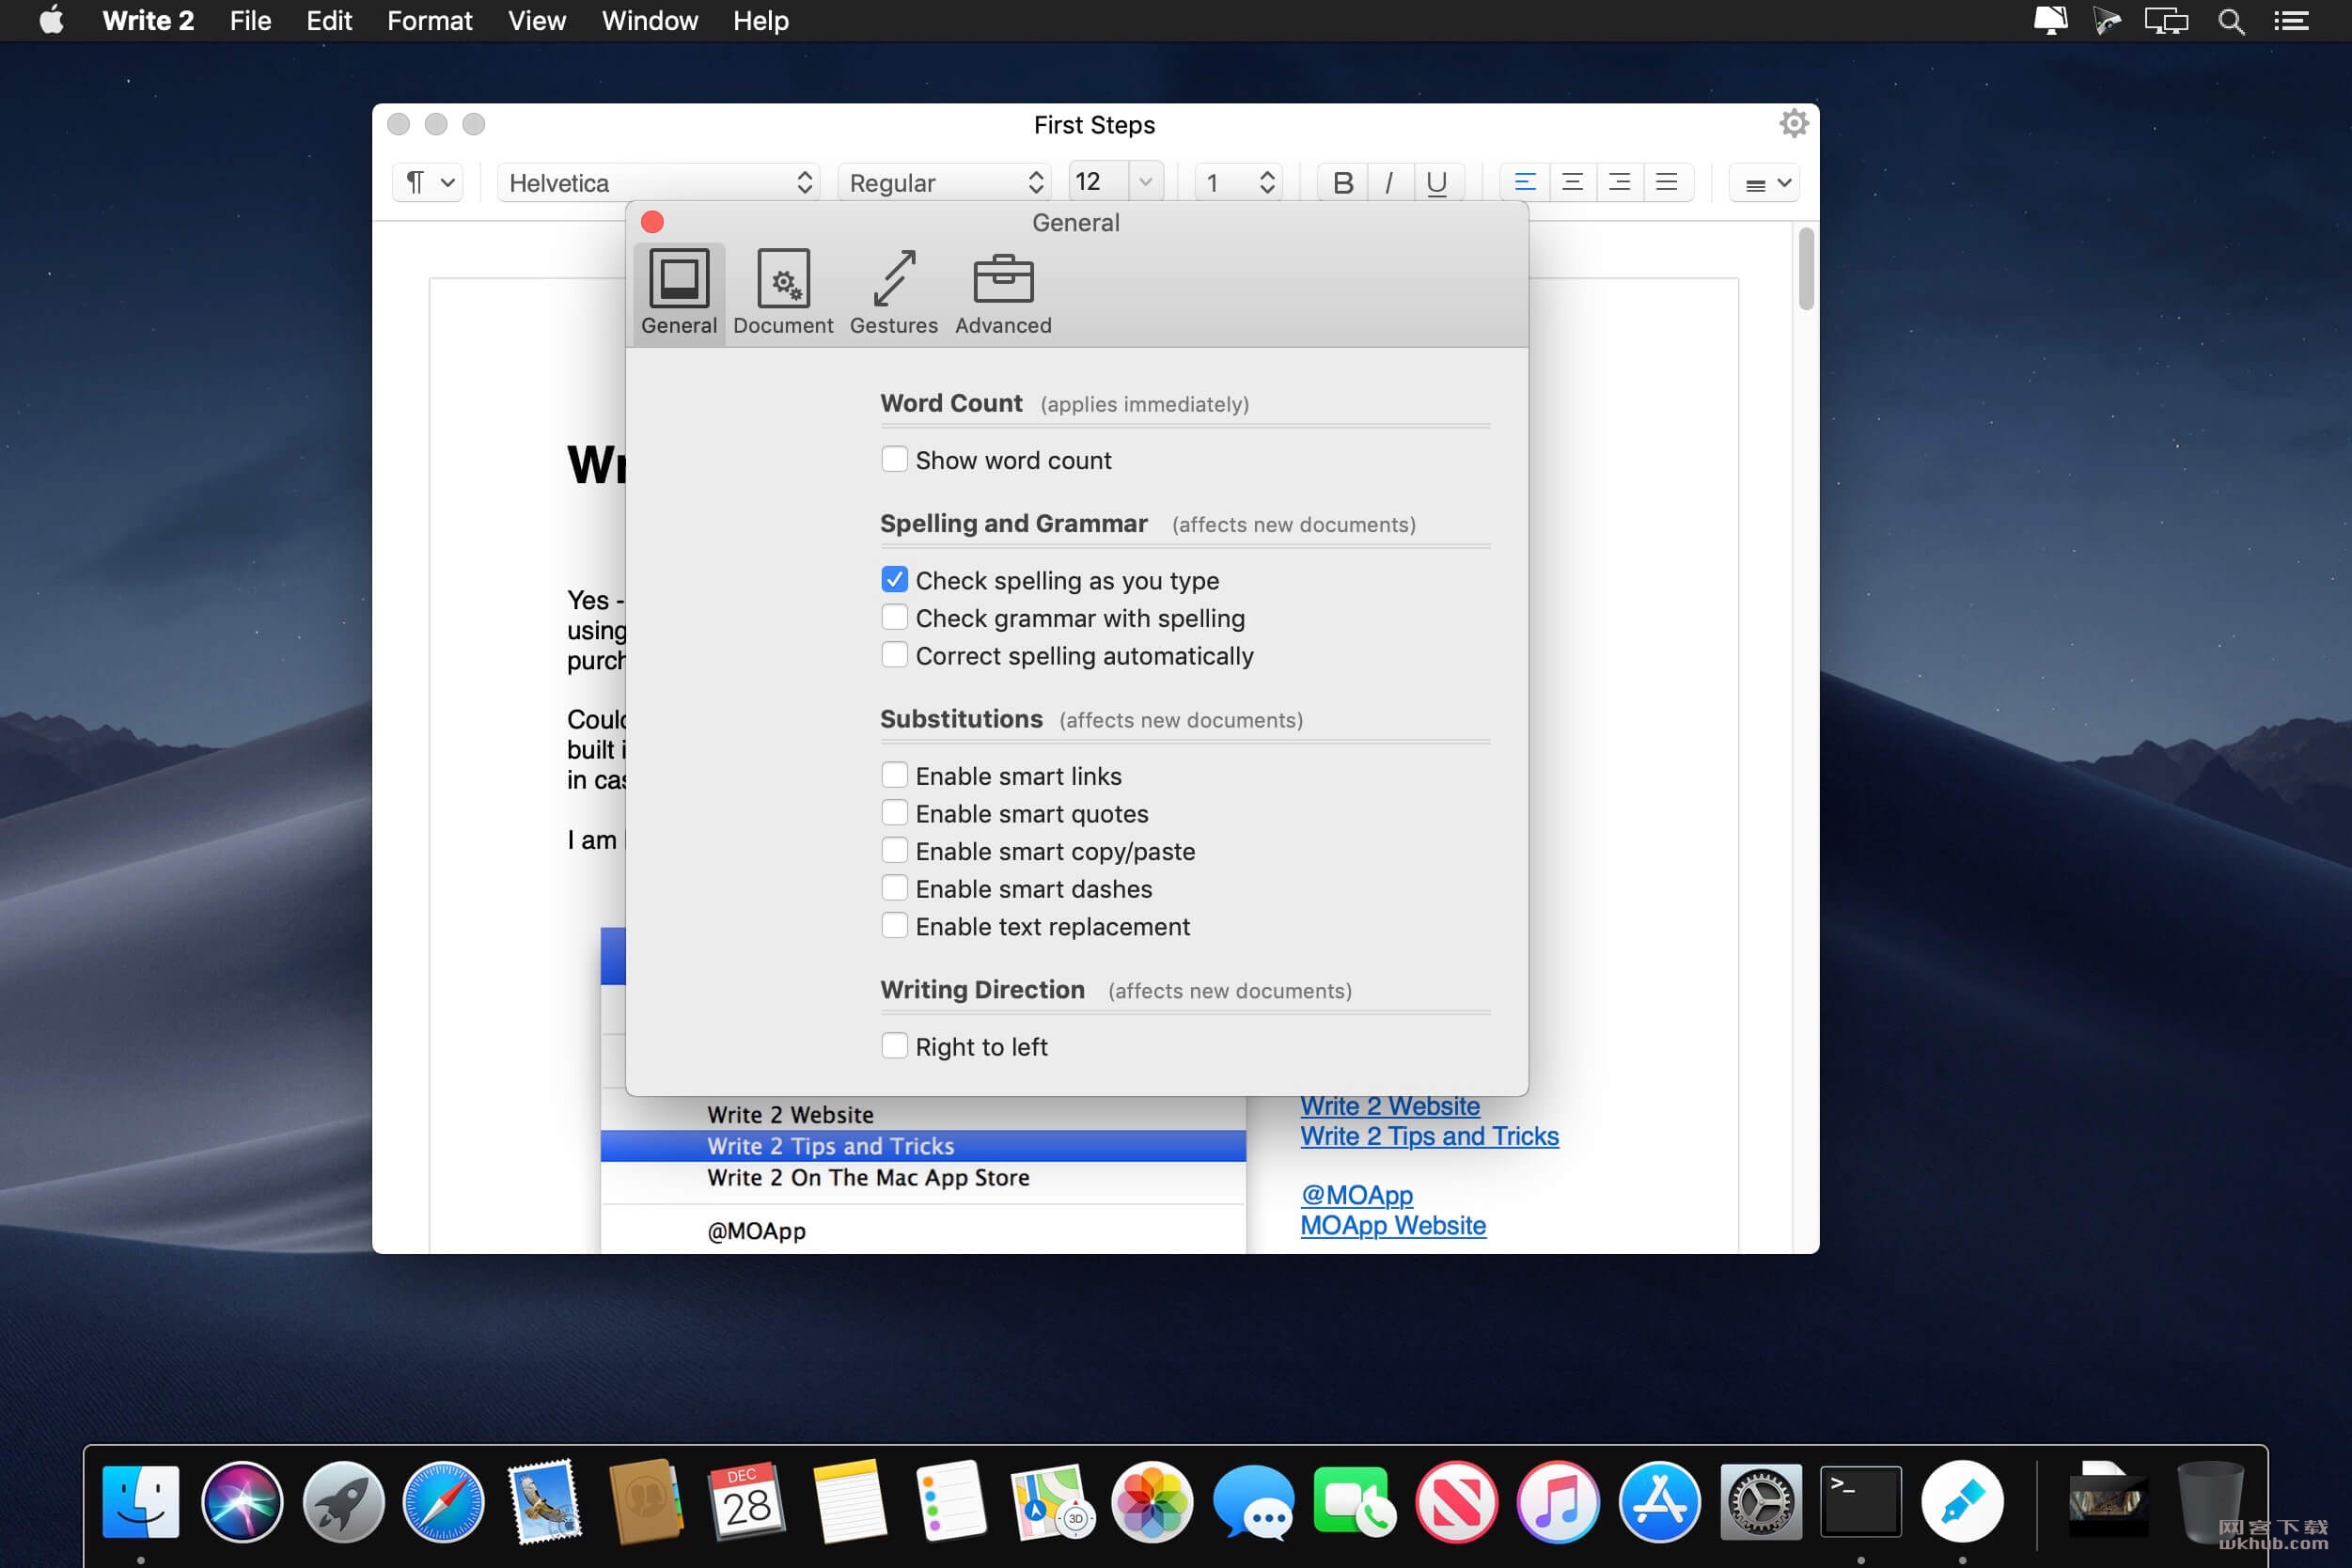Enable smart dashes checkbox

click(x=894, y=888)
